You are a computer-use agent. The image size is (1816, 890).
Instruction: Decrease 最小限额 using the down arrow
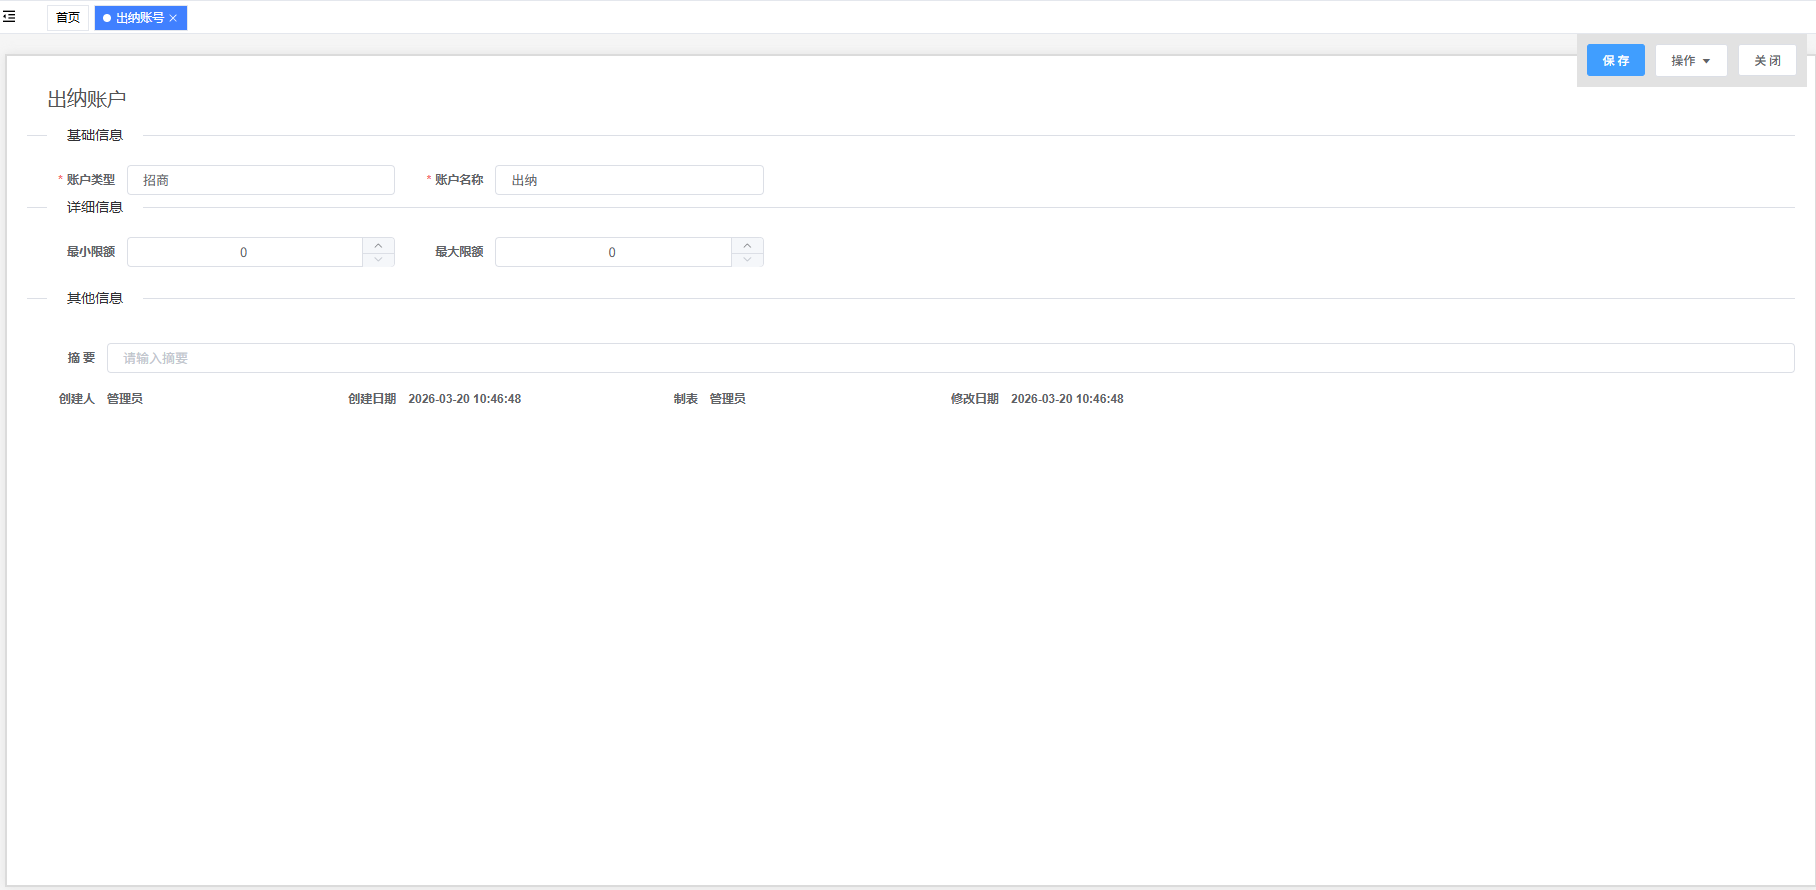pos(378,259)
